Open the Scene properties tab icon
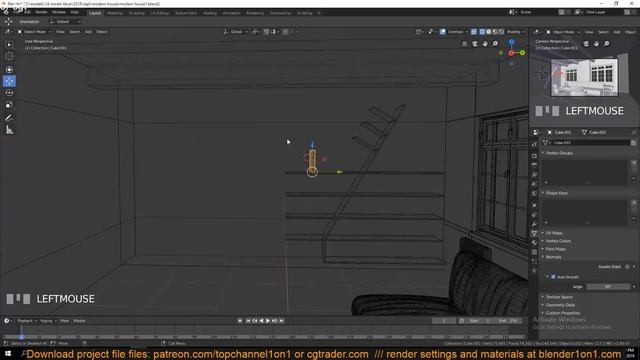Image resolution: width=640 pixels, height=360 pixels. click(x=534, y=184)
